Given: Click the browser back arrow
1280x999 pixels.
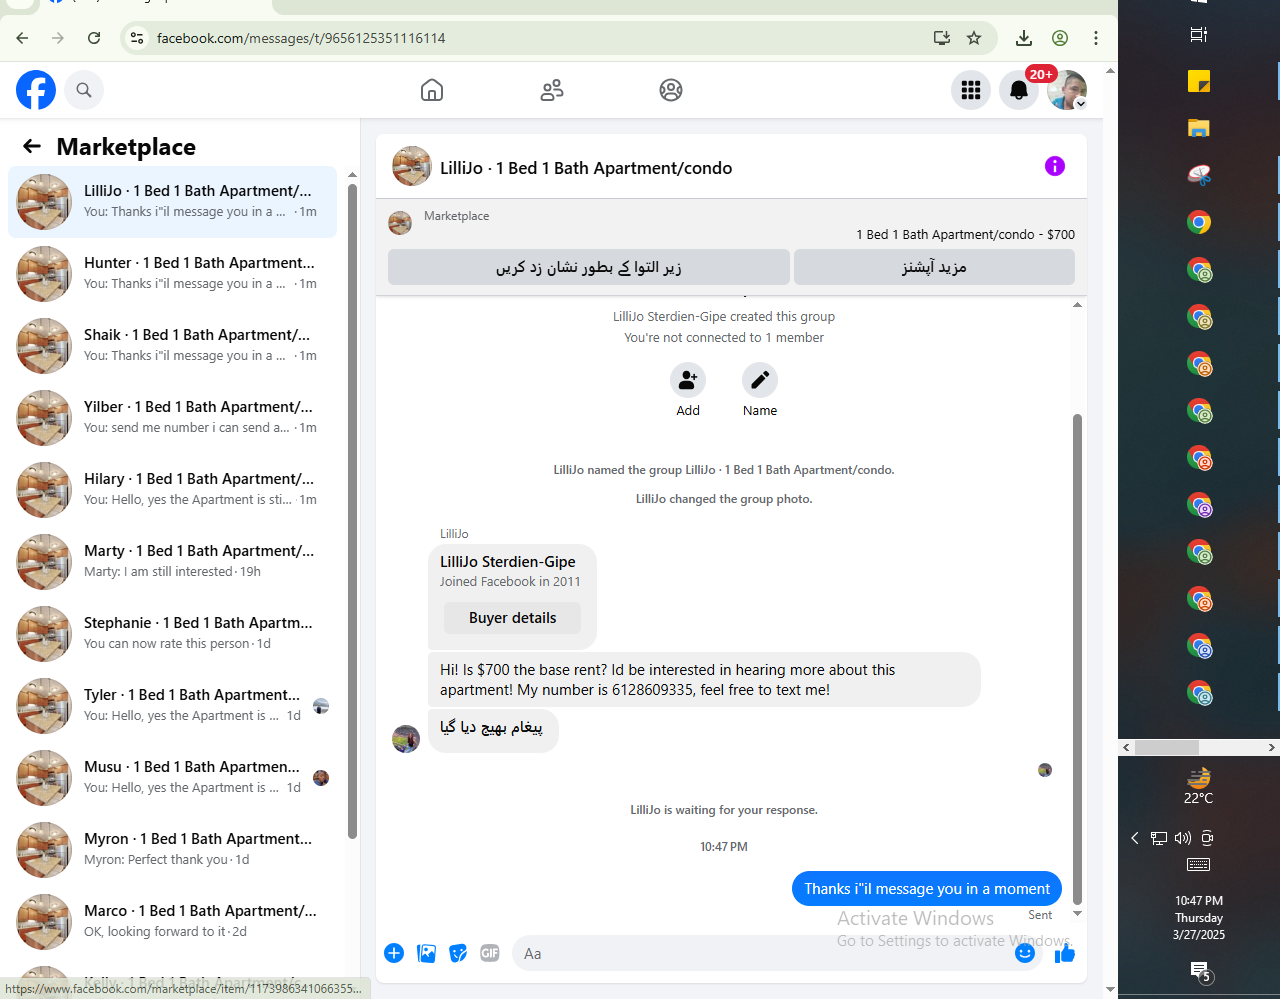Looking at the screenshot, I should [22, 38].
